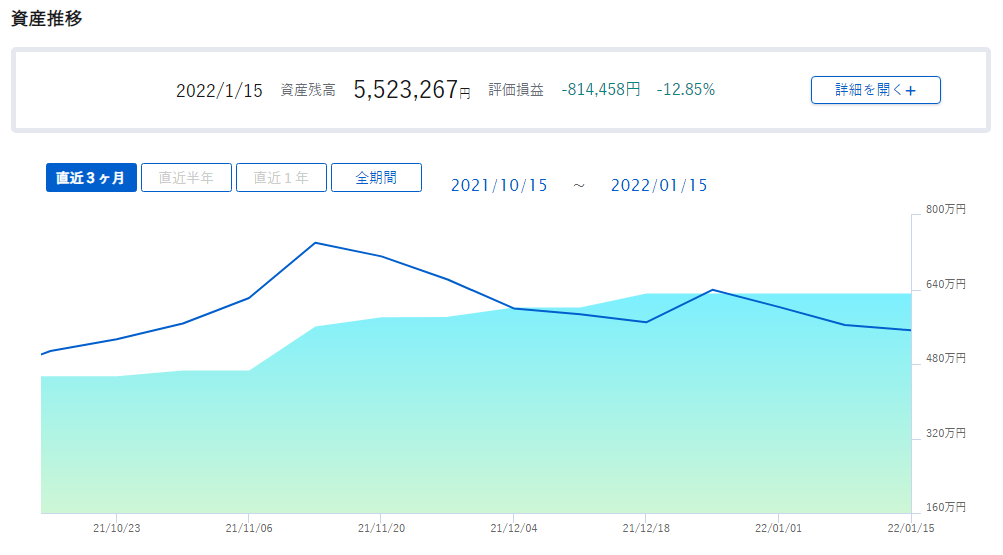This screenshot has height=555, width=1003.
Task: Click the 21/10/23 x-axis date label
Action: (116, 528)
